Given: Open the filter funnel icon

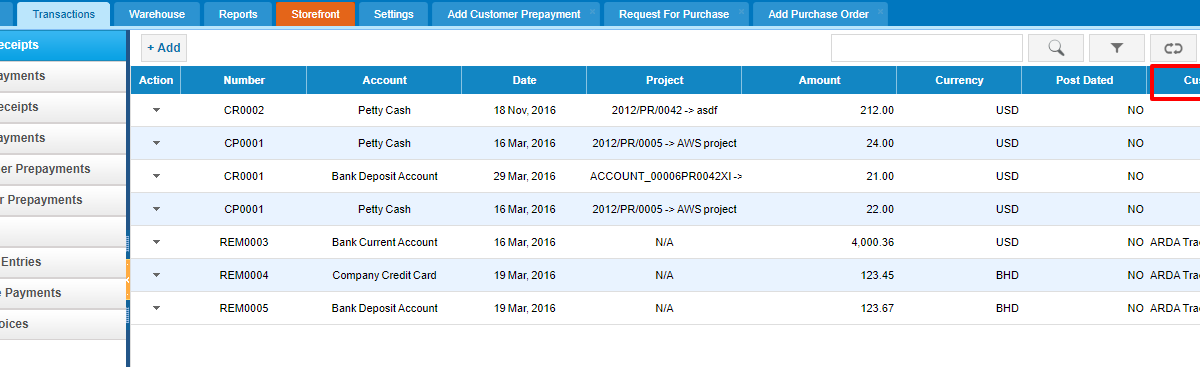Looking at the screenshot, I should (x=1116, y=47).
